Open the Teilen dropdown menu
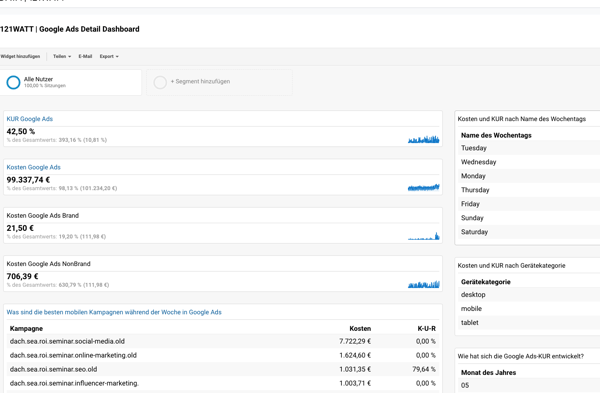Viewport: 600px width, 393px height. pyautogui.click(x=62, y=56)
